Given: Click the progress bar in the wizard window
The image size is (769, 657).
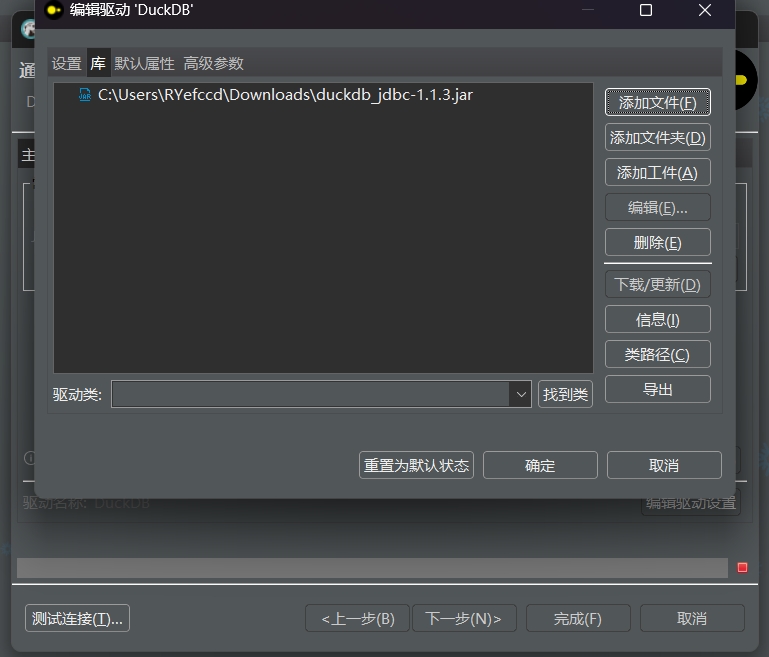Looking at the screenshot, I should pyautogui.click(x=372, y=568).
